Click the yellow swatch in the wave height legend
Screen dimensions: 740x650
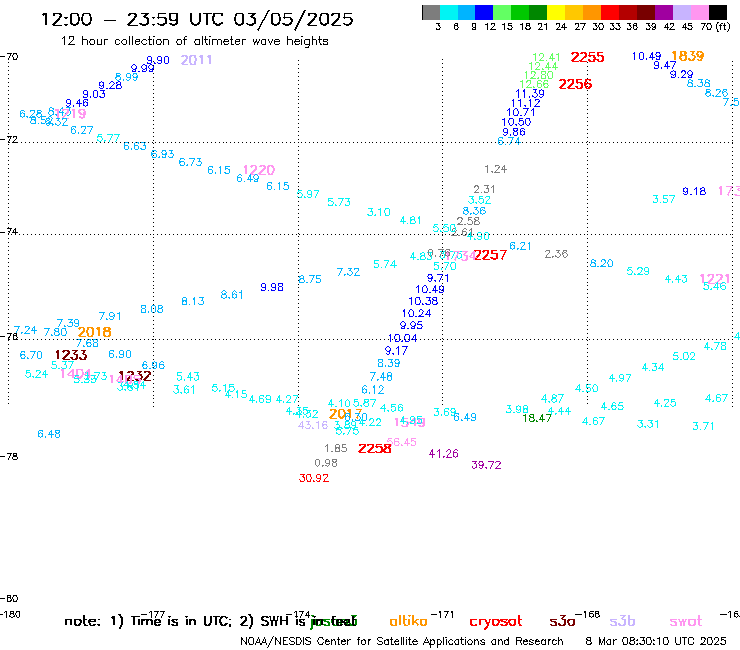(556, 12)
